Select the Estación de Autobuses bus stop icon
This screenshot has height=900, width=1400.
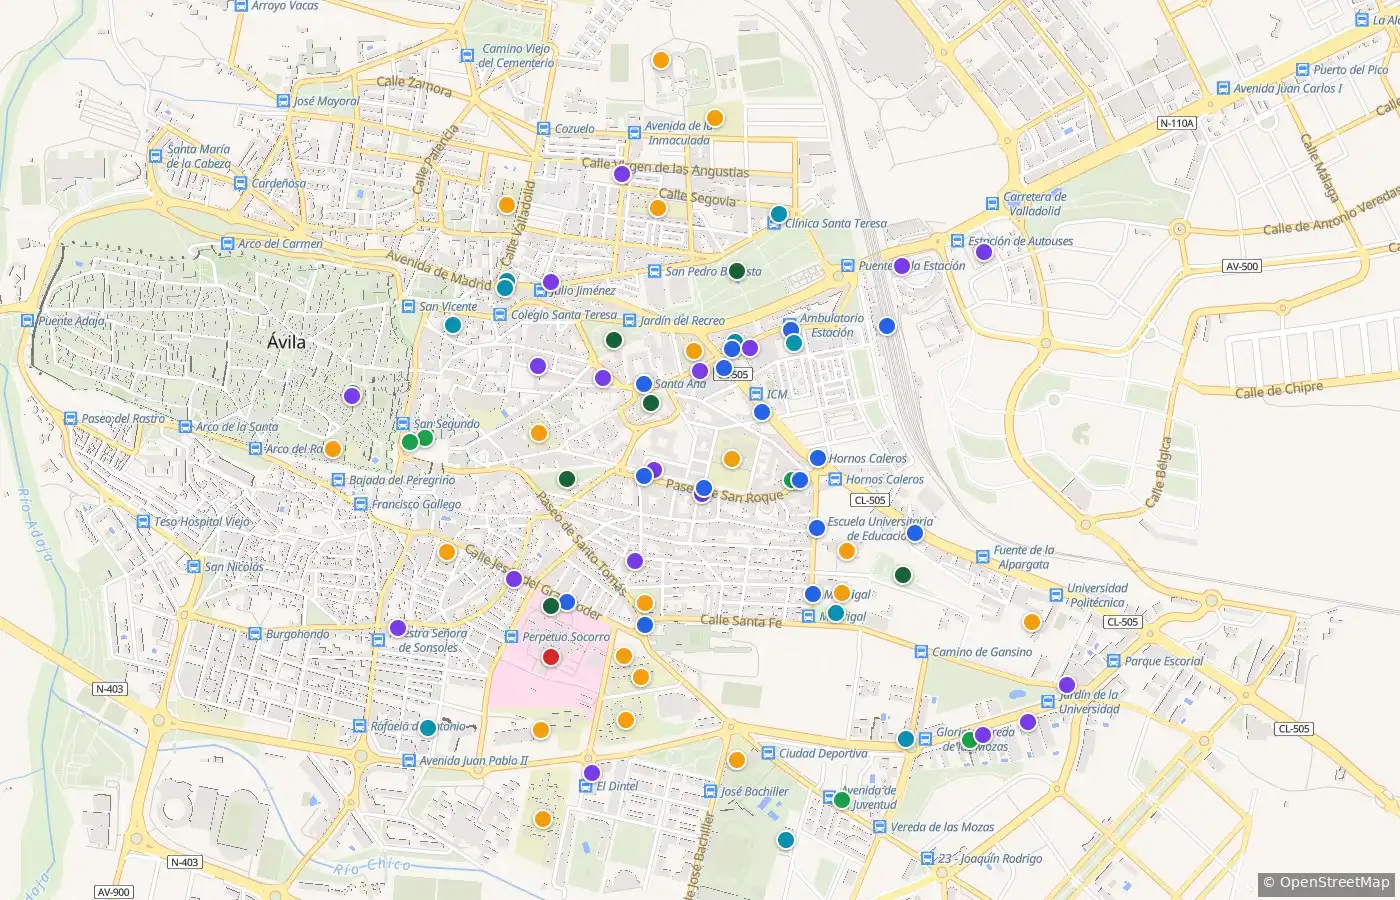pyautogui.click(x=957, y=241)
